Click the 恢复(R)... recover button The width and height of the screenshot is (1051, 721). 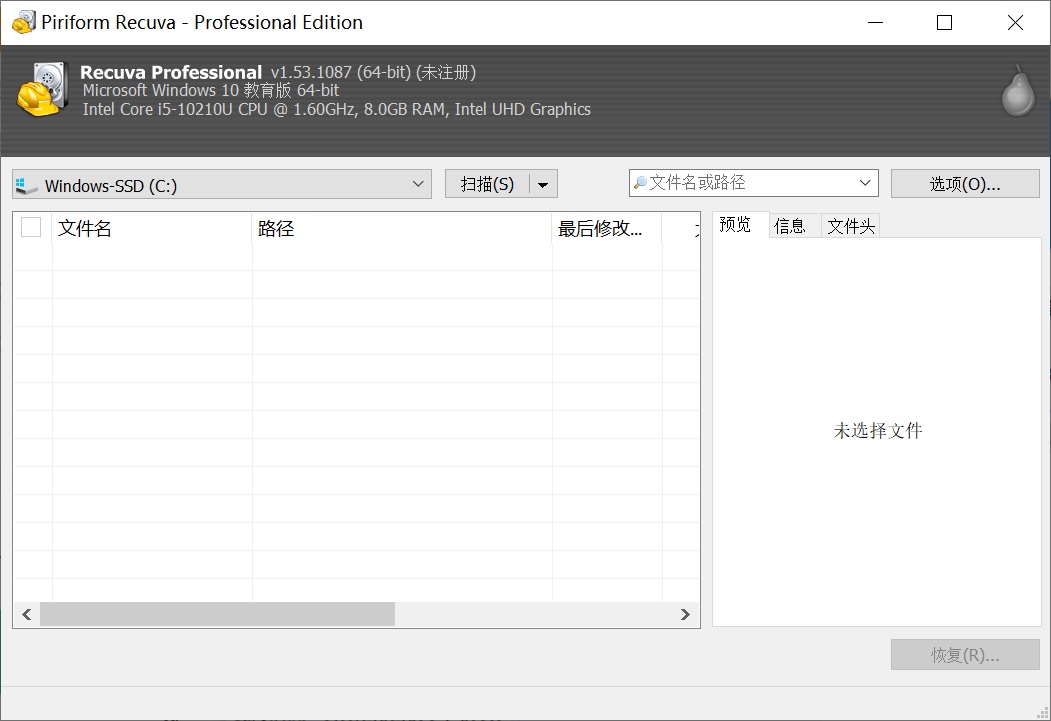(965, 655)
